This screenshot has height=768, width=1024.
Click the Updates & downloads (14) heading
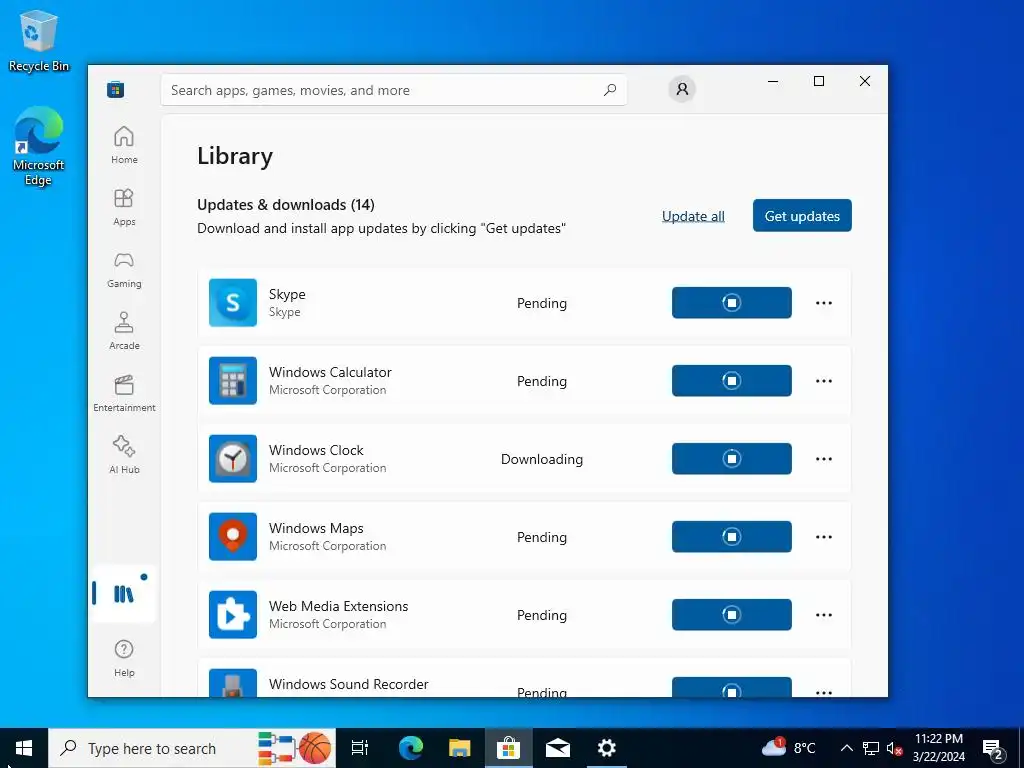click(286, 204)
